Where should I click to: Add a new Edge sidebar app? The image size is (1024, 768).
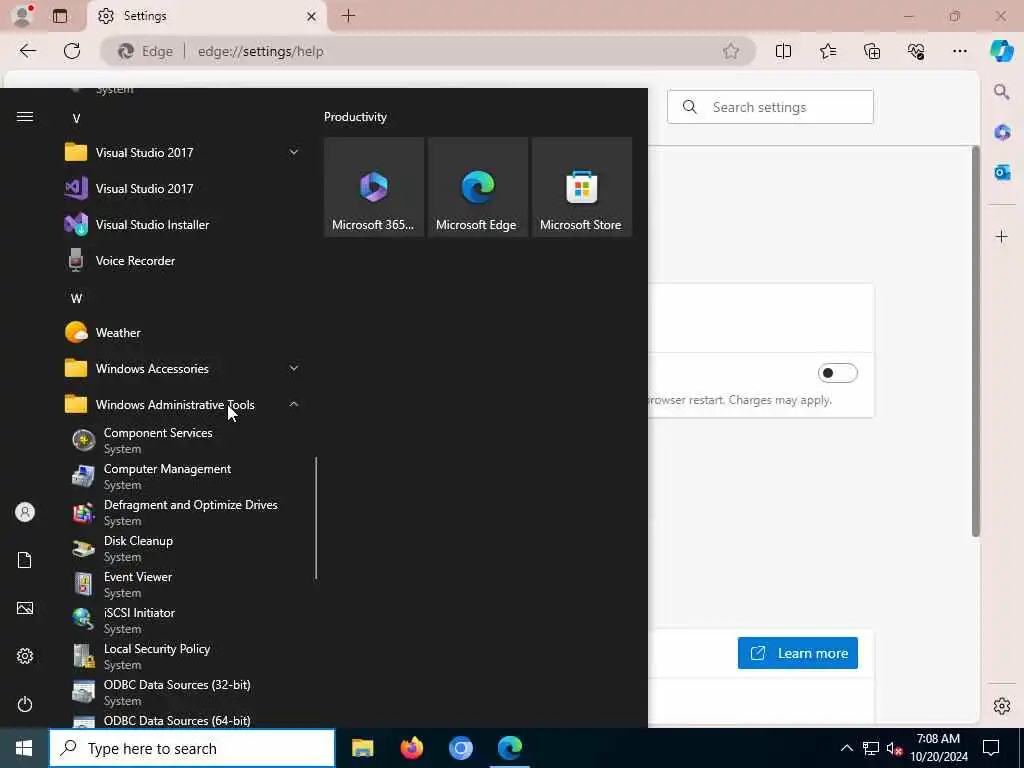pyautogui.click(x=1002, y=236)
